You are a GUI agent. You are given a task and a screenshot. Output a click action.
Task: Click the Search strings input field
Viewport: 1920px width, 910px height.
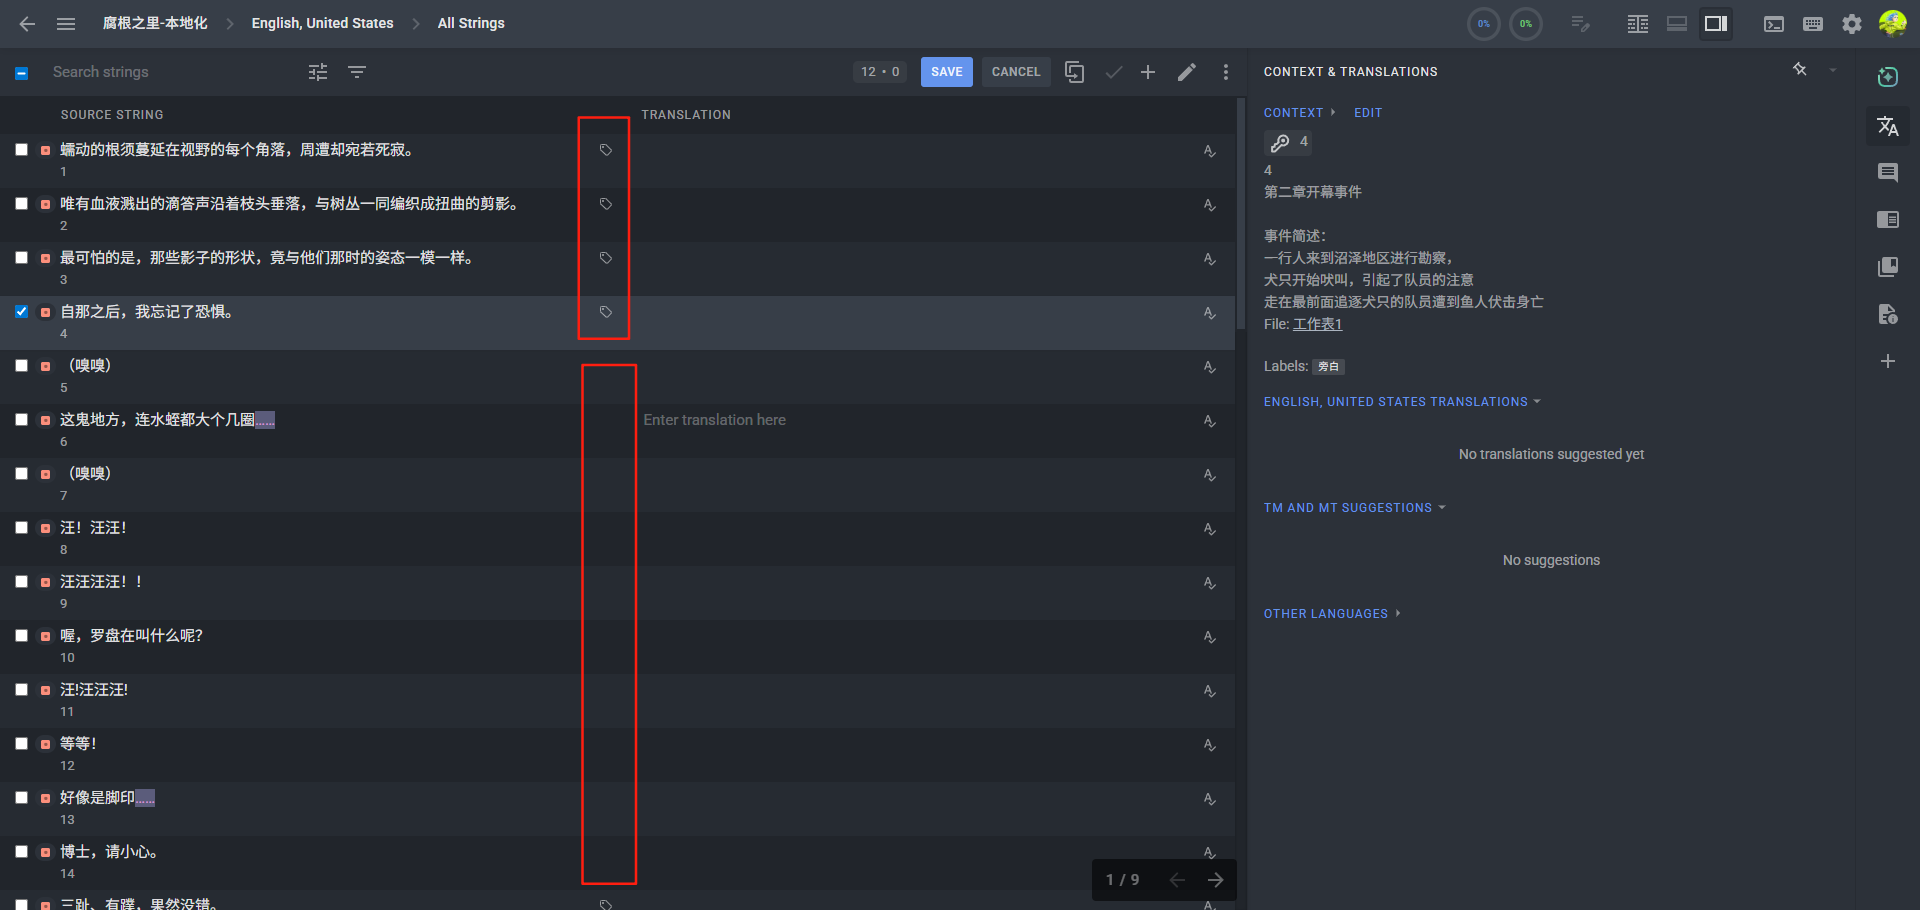170,72
